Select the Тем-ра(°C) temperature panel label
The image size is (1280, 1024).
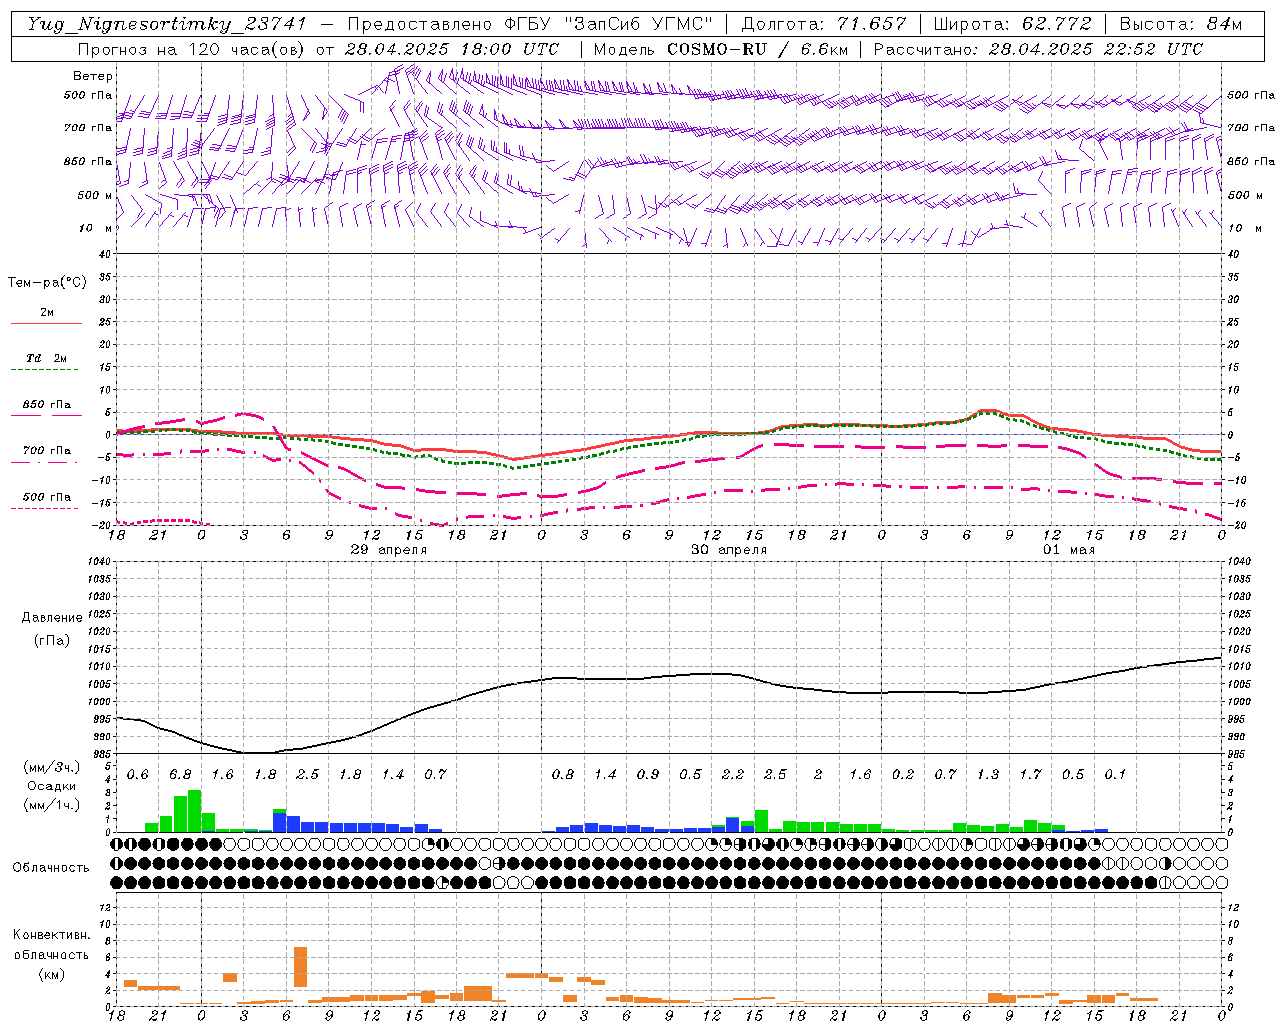47,283
